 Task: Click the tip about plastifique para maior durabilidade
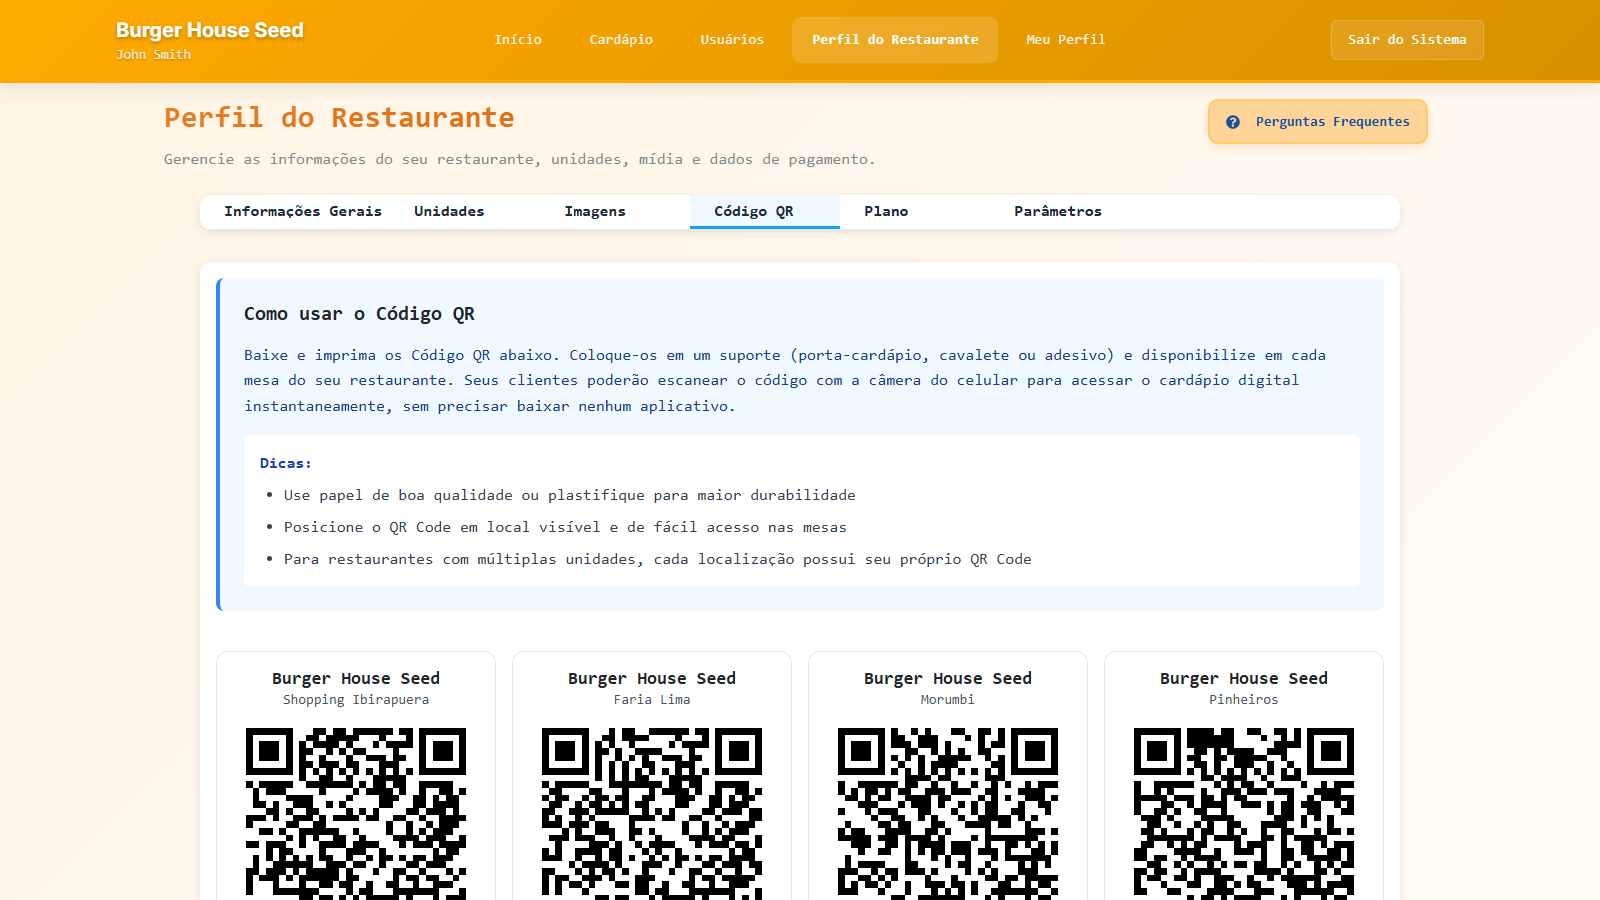pos(569,495)
